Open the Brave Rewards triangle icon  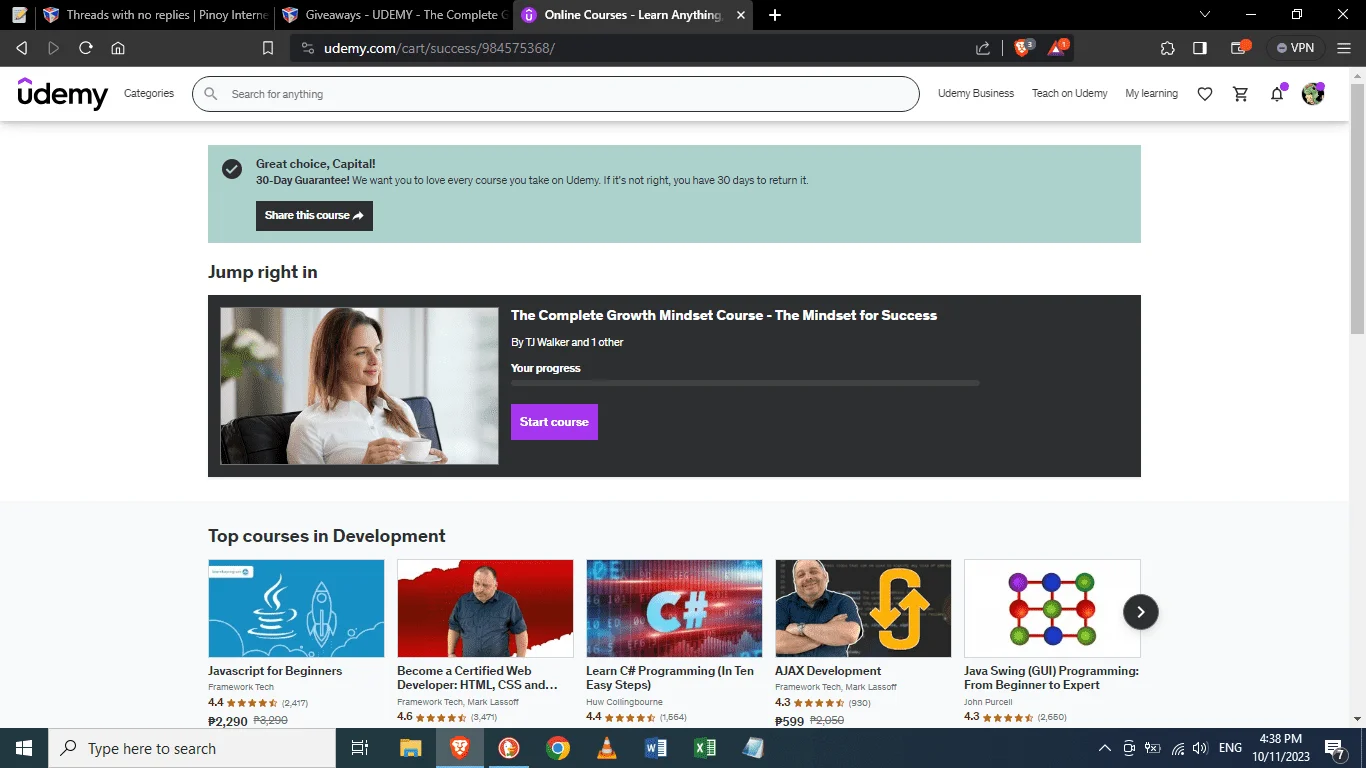[1058, 47]
